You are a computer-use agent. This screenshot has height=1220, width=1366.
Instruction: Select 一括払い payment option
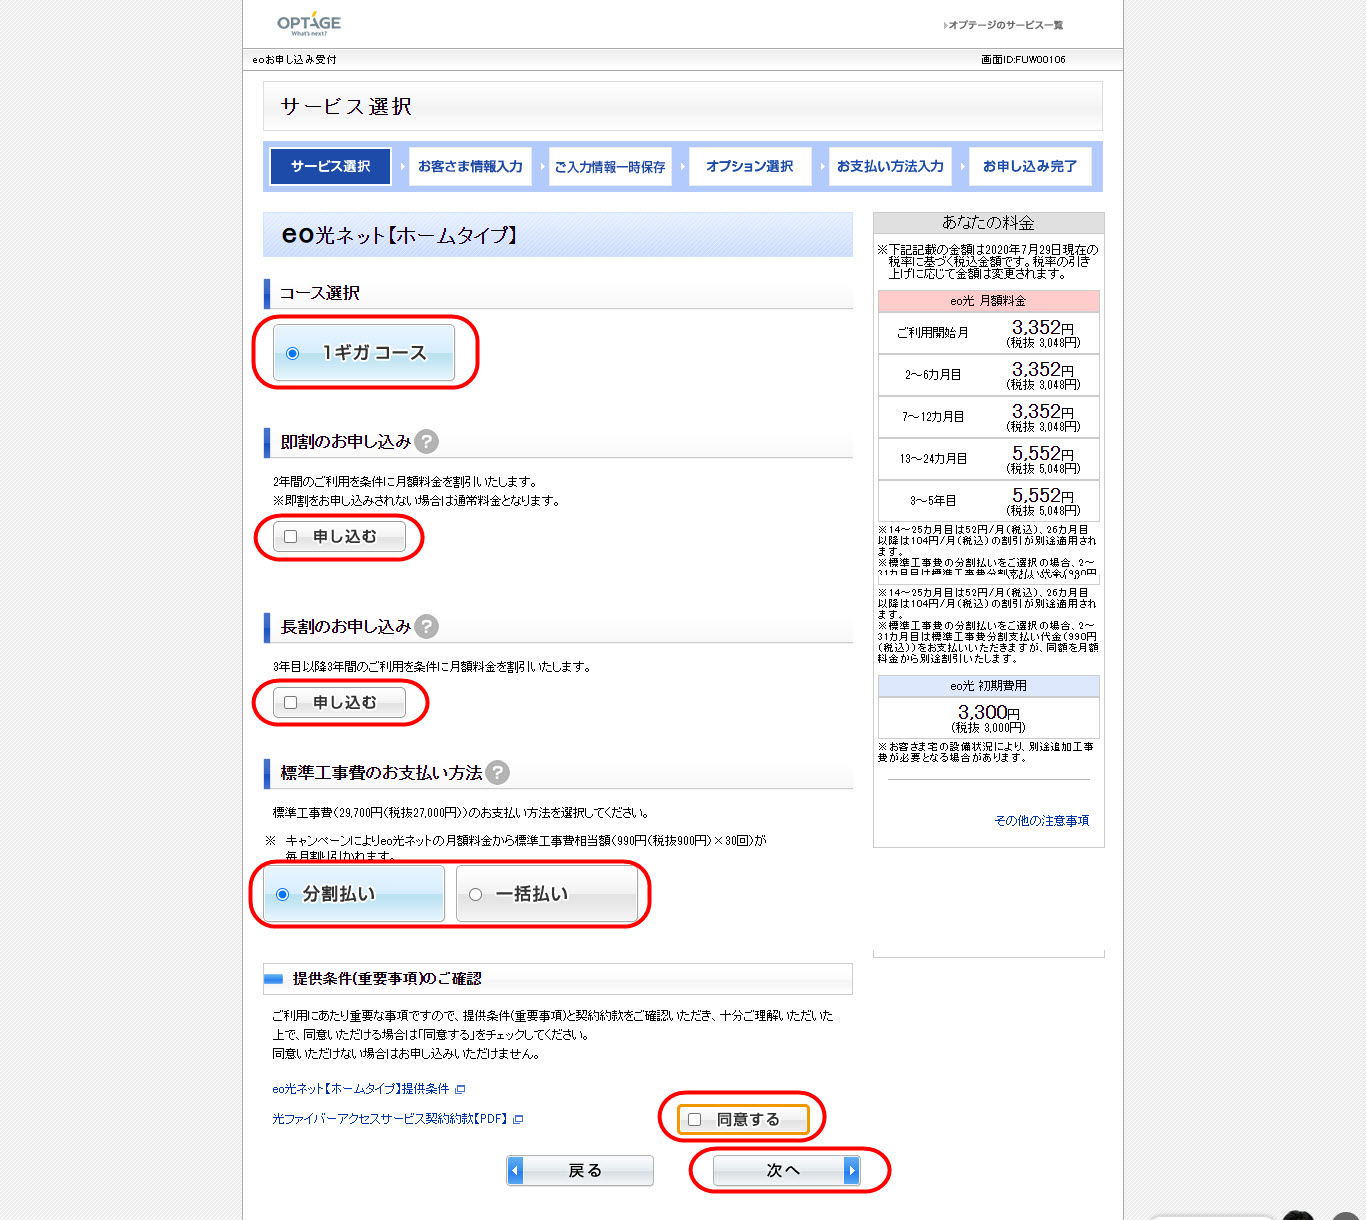pyautogui.click(x=546, y=894)
